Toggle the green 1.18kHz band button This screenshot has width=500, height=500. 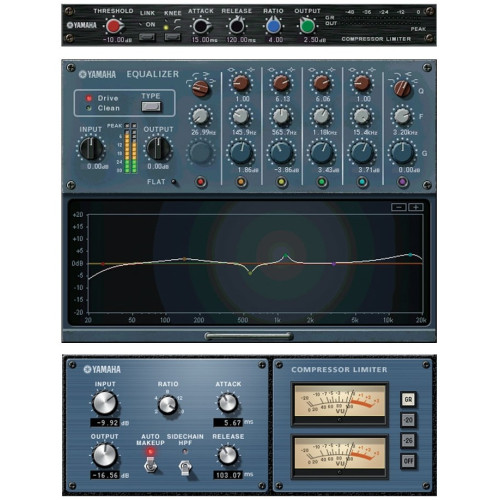click(322, 182)
